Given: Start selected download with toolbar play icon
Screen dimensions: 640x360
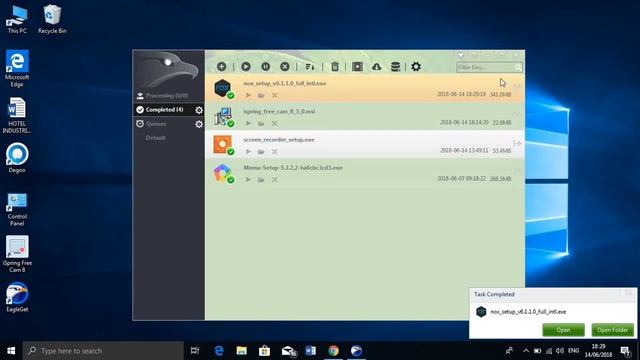Looking at the screenshot, I should click(x=246, y=67).
